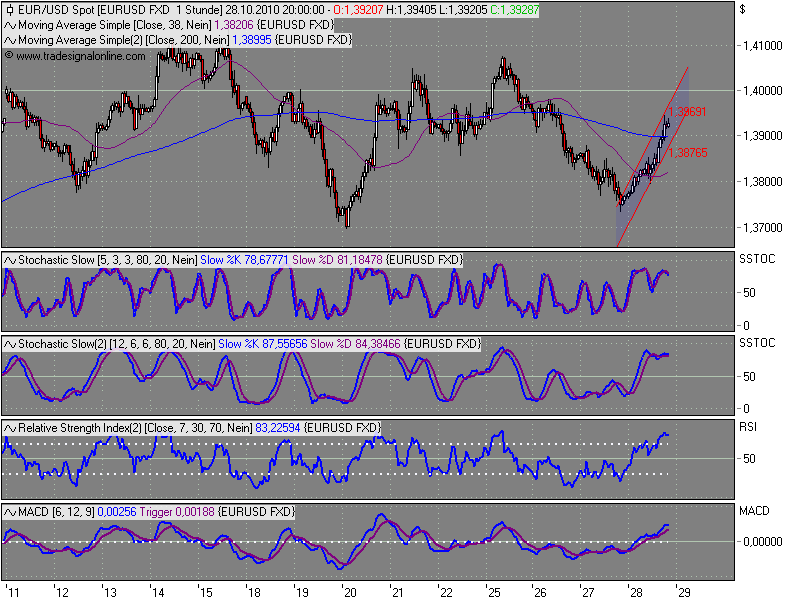800x600 pixels.
Task: Click the 38-period average value 1,38206
Action: 234,25
